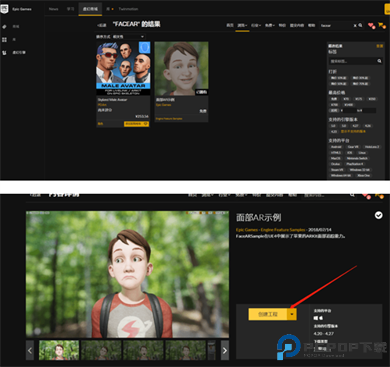This screenshot has width=390, height=367.
Task: Toggle the 4.26 engine version chip
Action: 368,126
